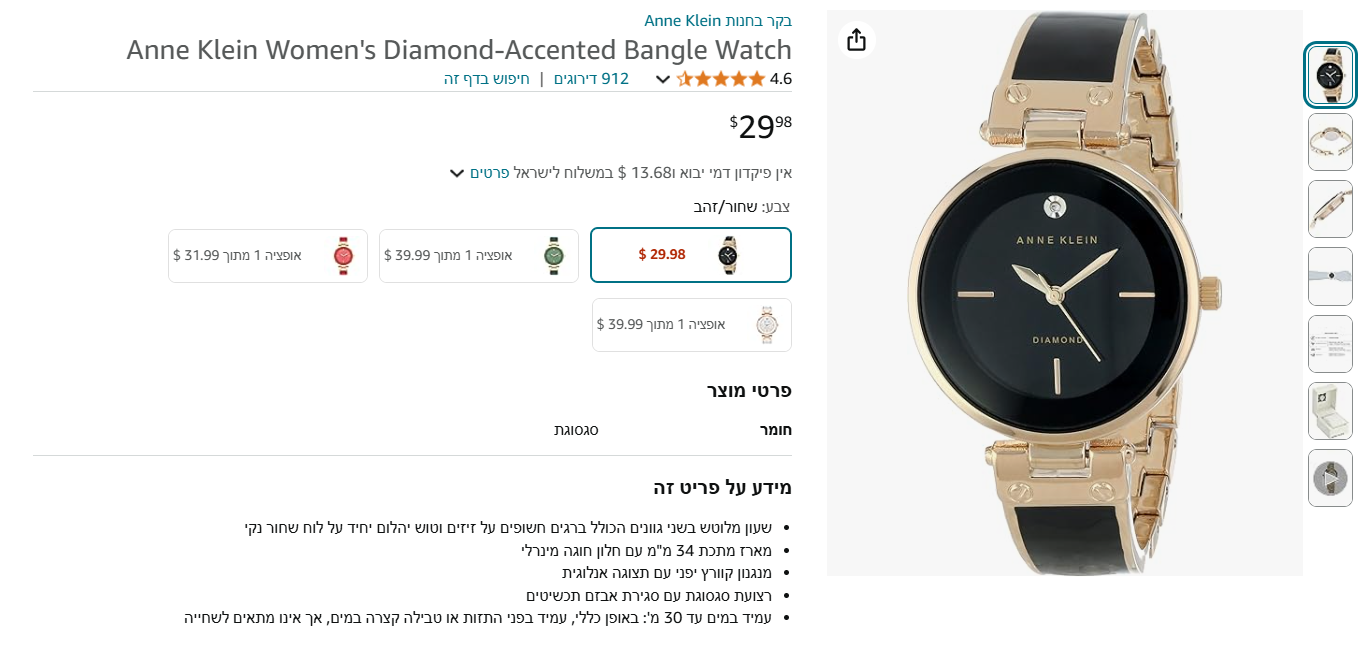Open the watch-on-wrist thumbnail
Screen dimensions: 1371x647
(x=1330, y=276)
